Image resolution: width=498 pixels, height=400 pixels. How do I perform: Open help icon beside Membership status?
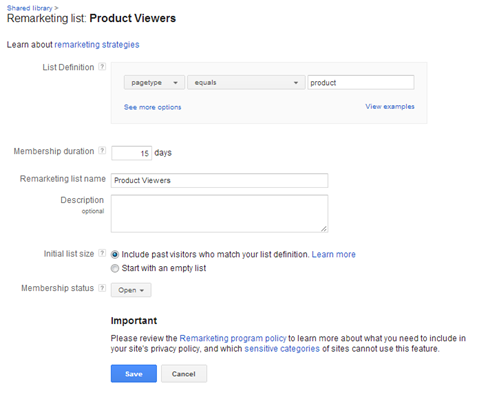(102, 288)
